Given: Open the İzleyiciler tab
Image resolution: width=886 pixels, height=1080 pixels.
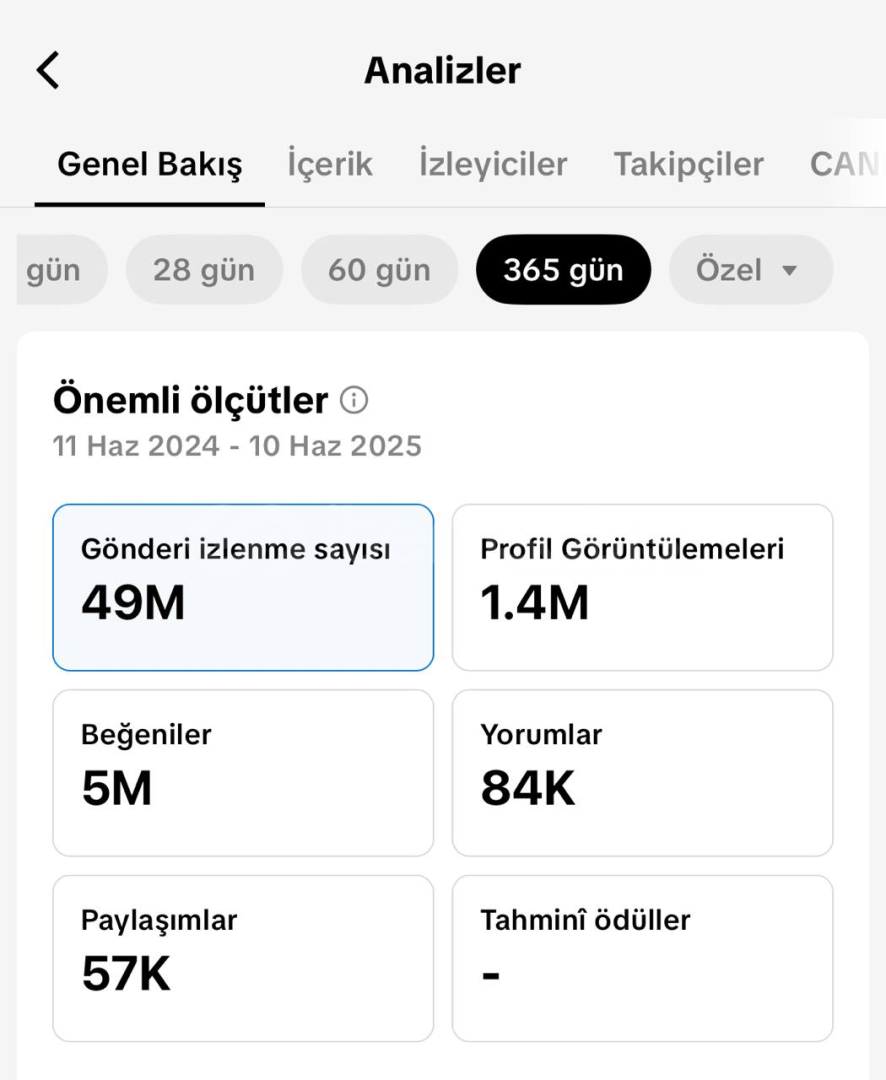Looking at the screenshot, I should [493, 165].
